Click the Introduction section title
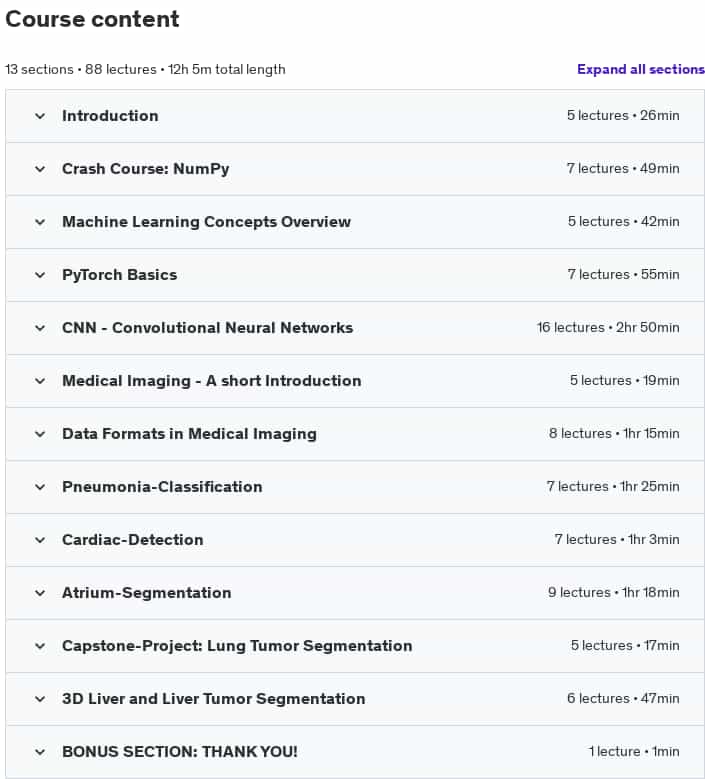The image size is (705, 779). 110,116
